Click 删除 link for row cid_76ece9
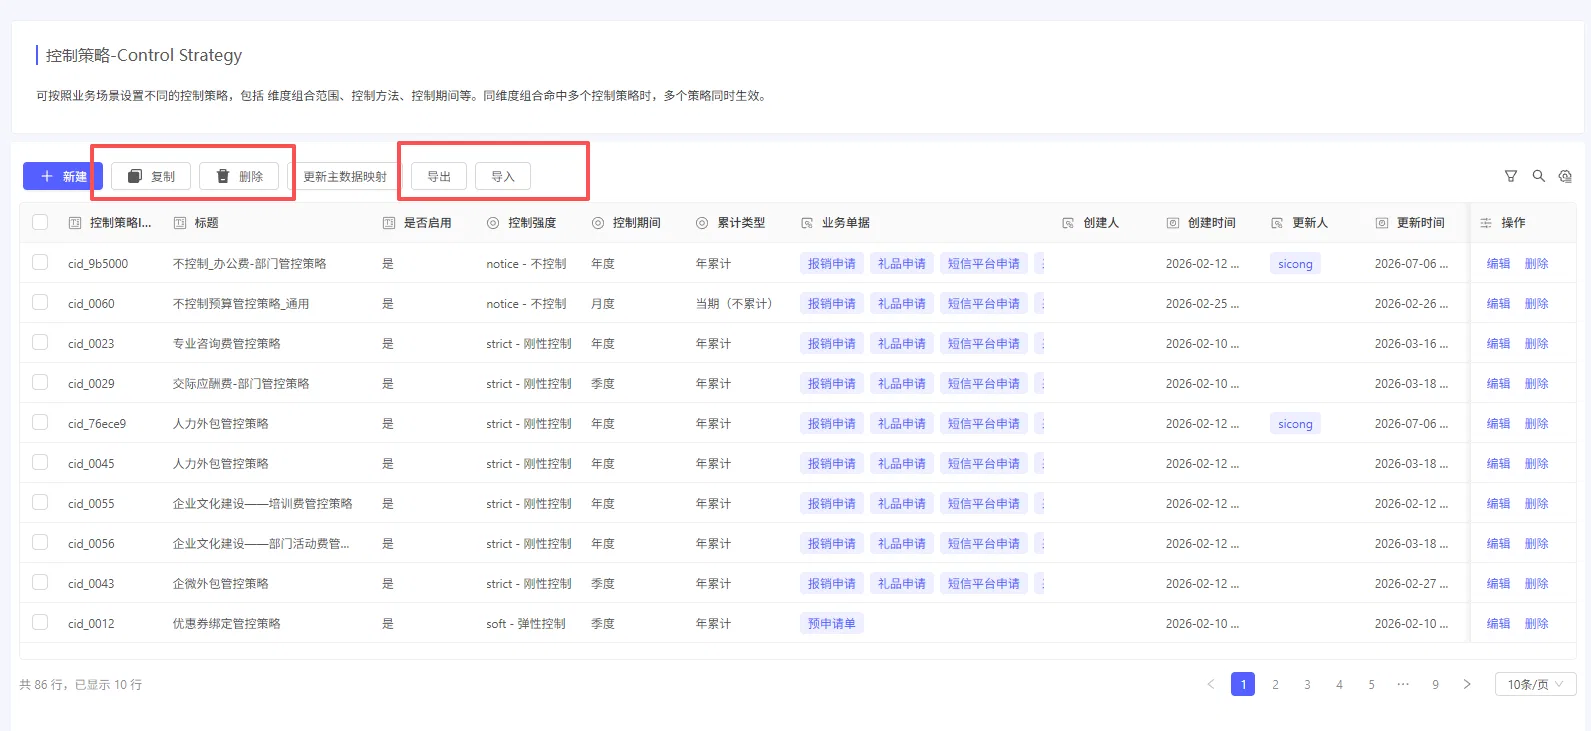The height and width of the screenshot is (731, 1591). click(1536, 424)
